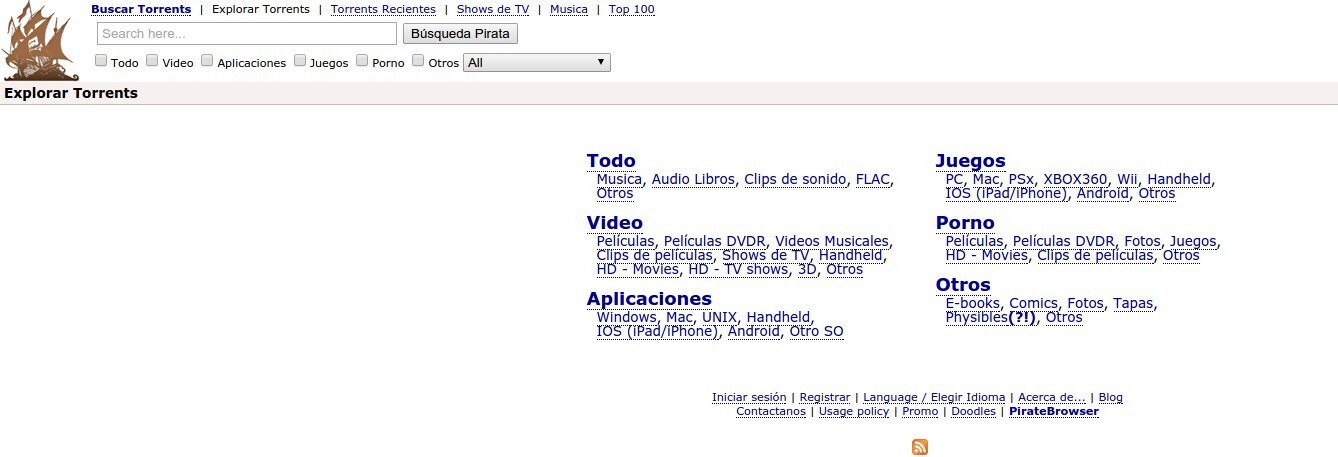The image size is (1338, 457).
Task: Go to Torrents Recientes
Action: point(383,9)
